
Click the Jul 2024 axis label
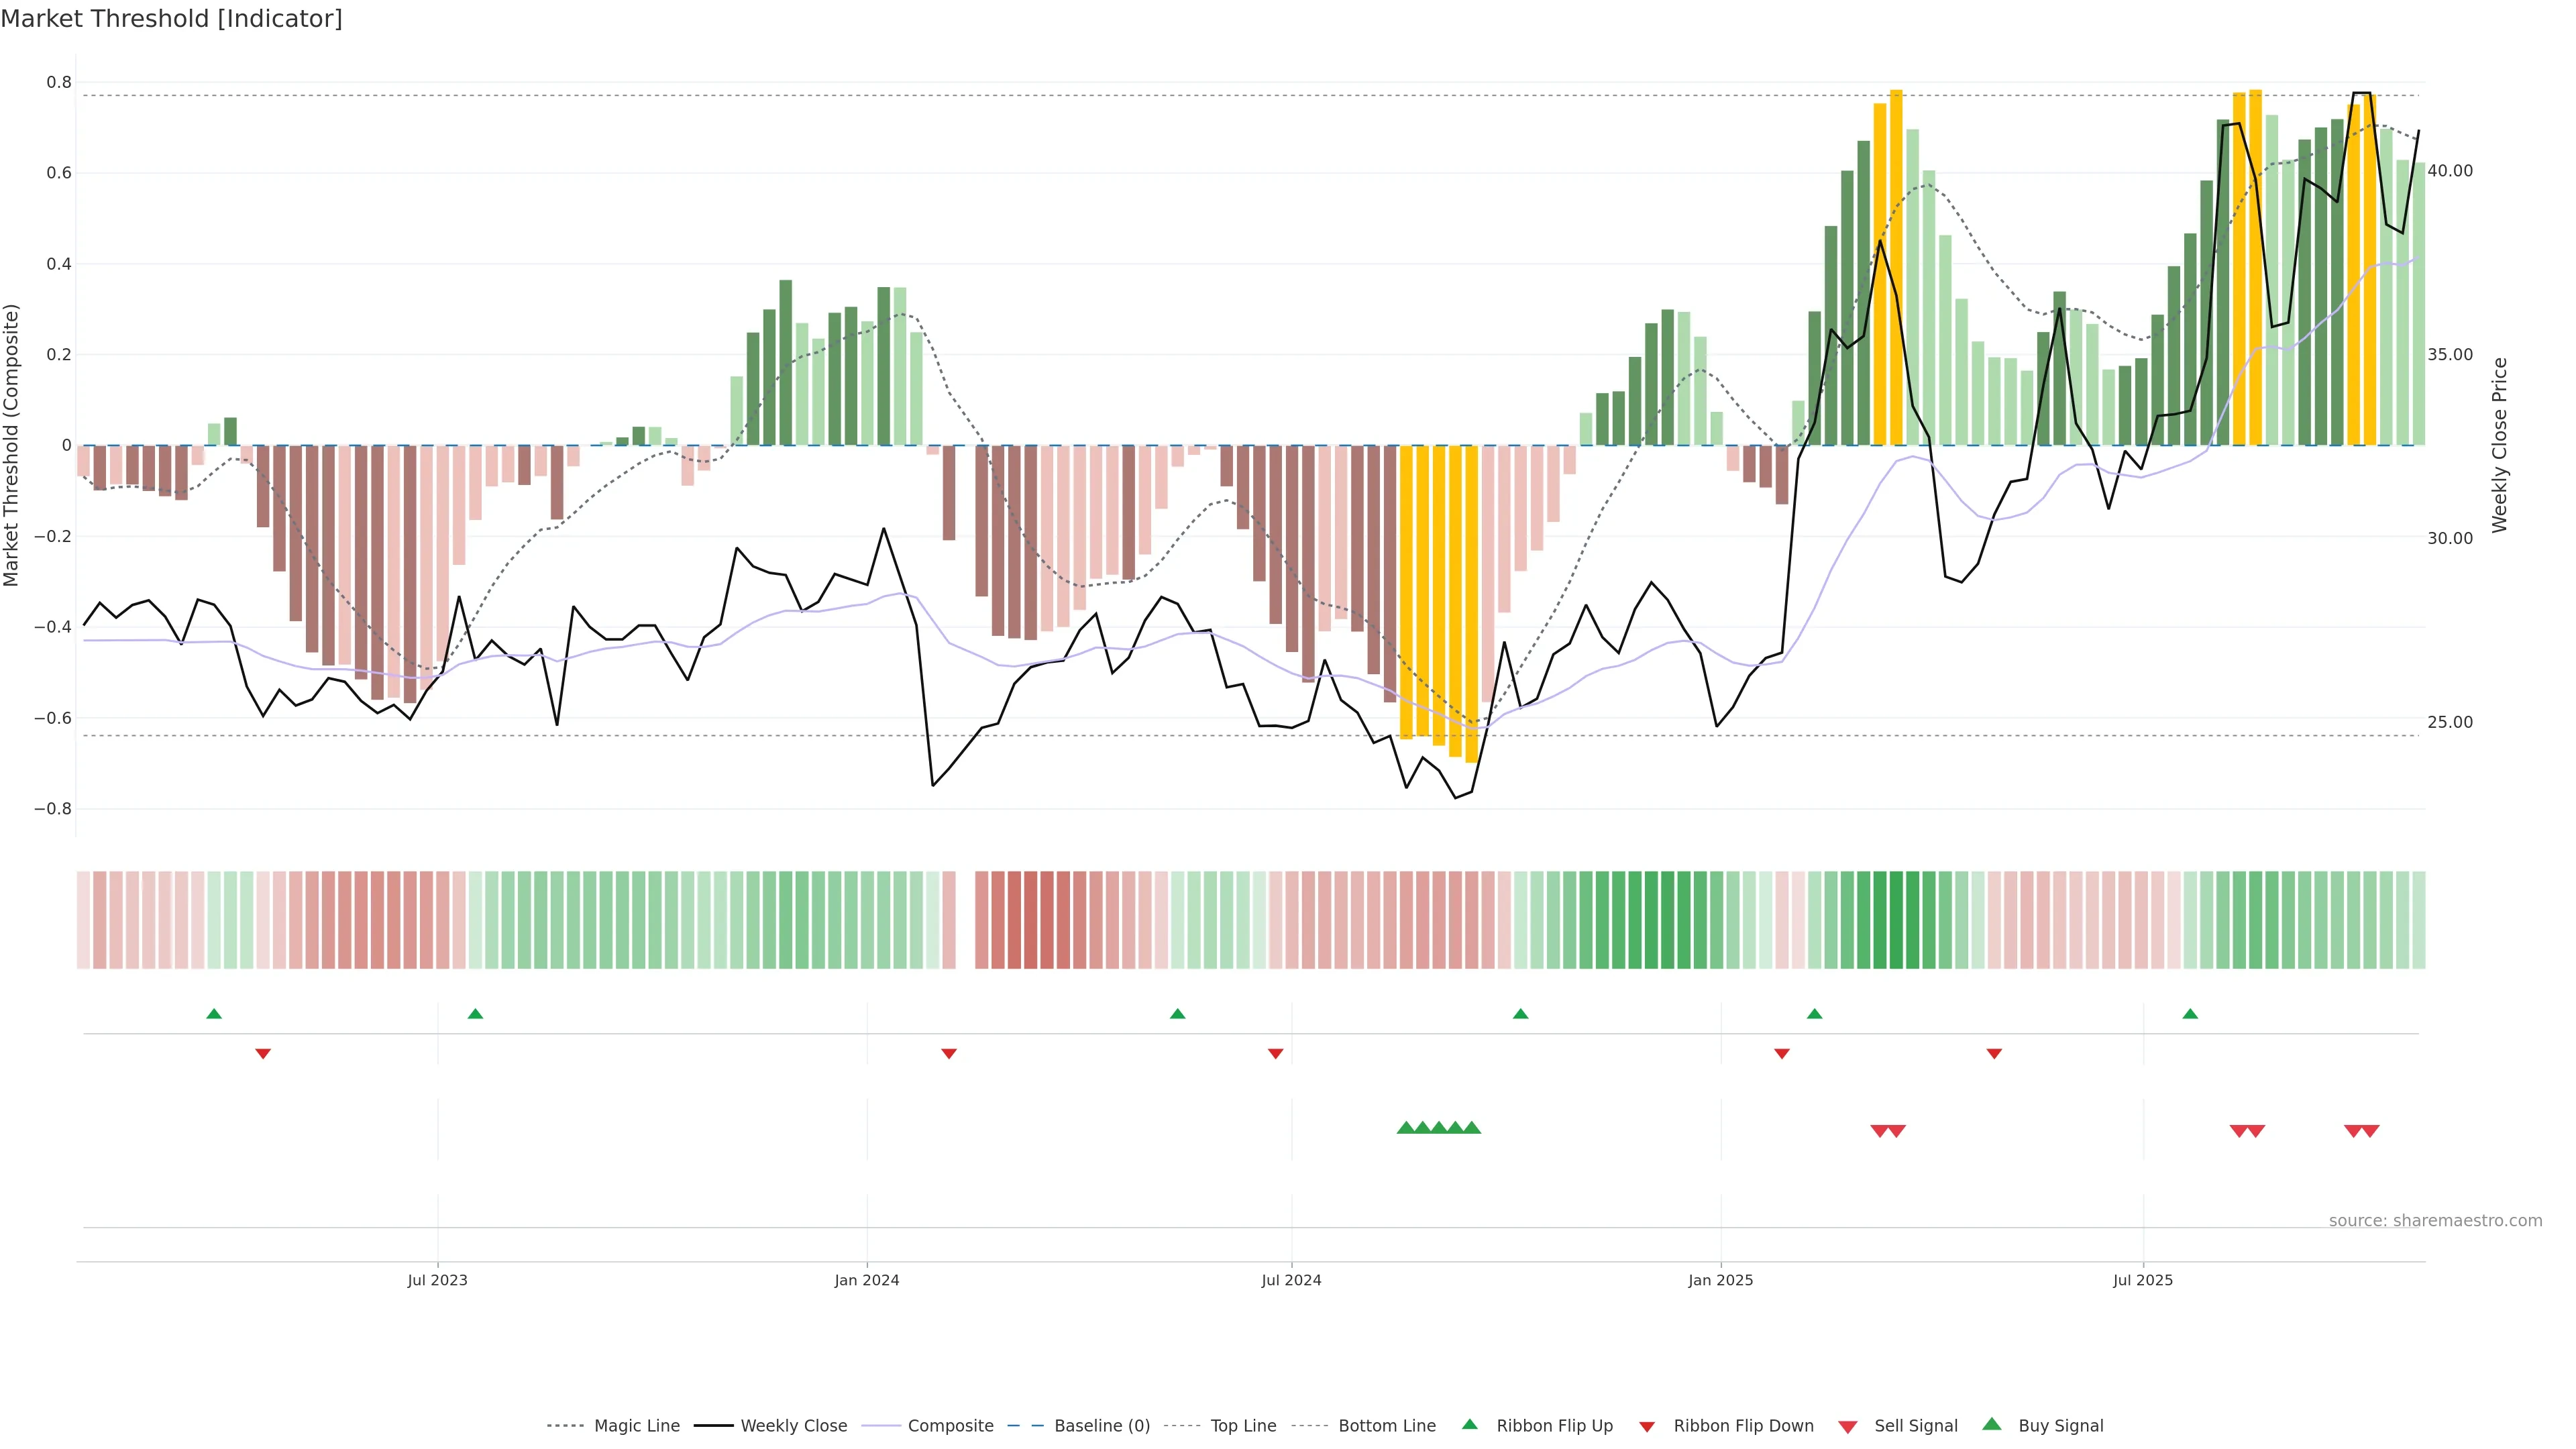coord(1291,1280)
